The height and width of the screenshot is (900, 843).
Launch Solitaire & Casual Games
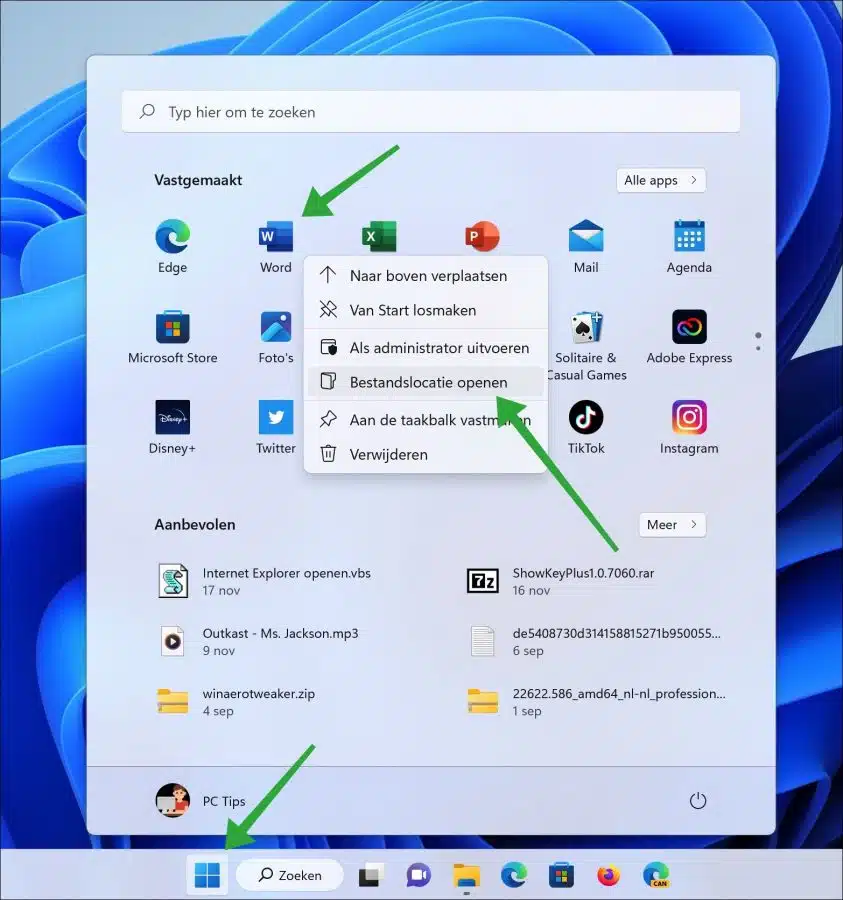coord(586,345)
